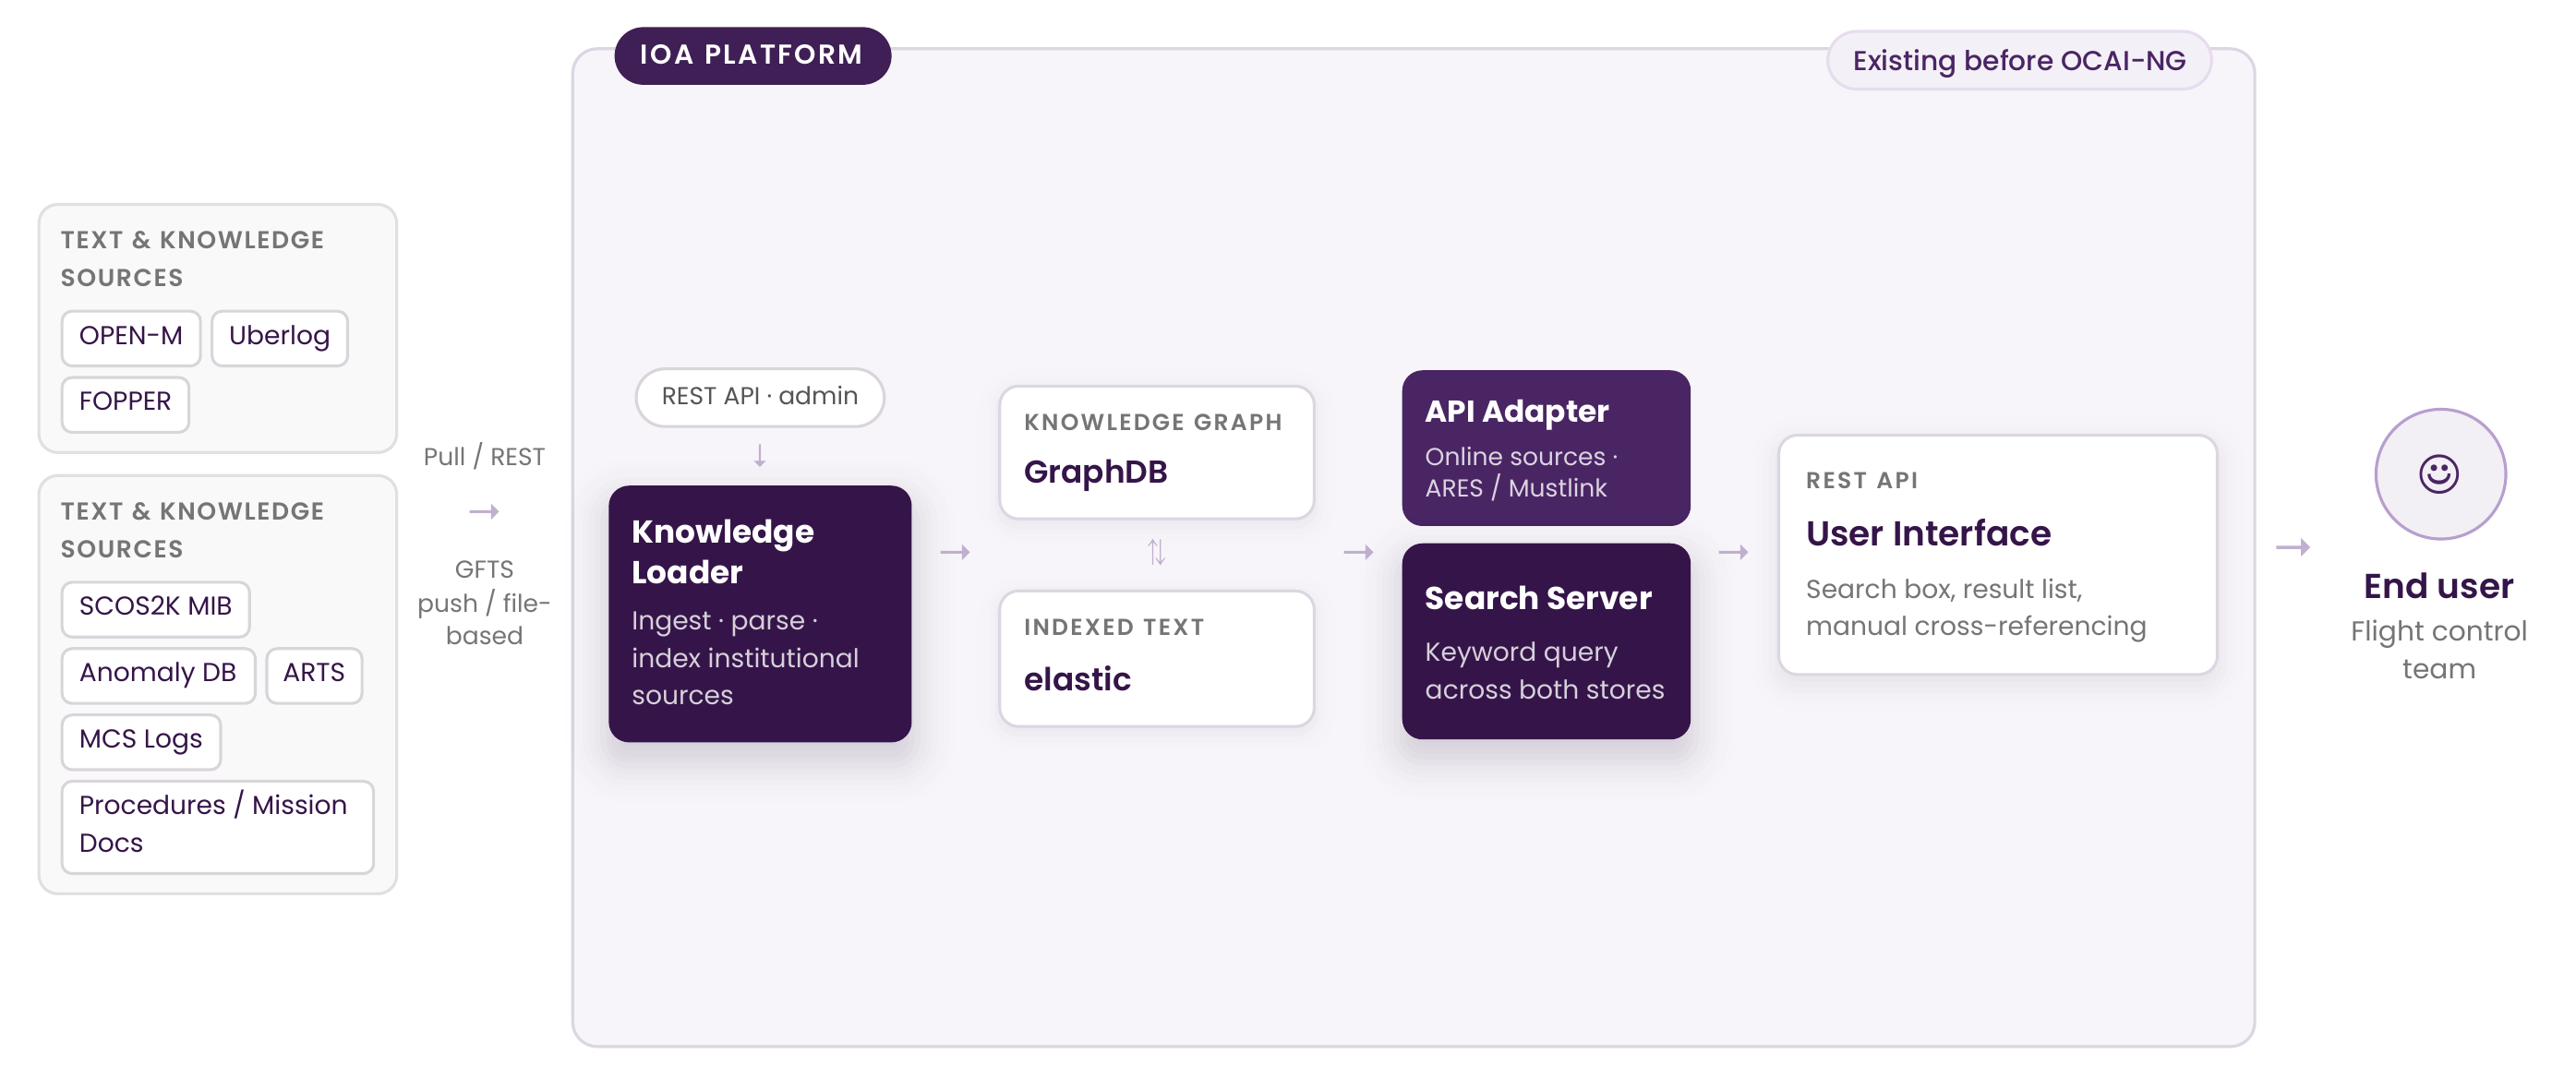Click the down arrow below REST API admin
The image size is (2576, 1089).
pos(759,456)
